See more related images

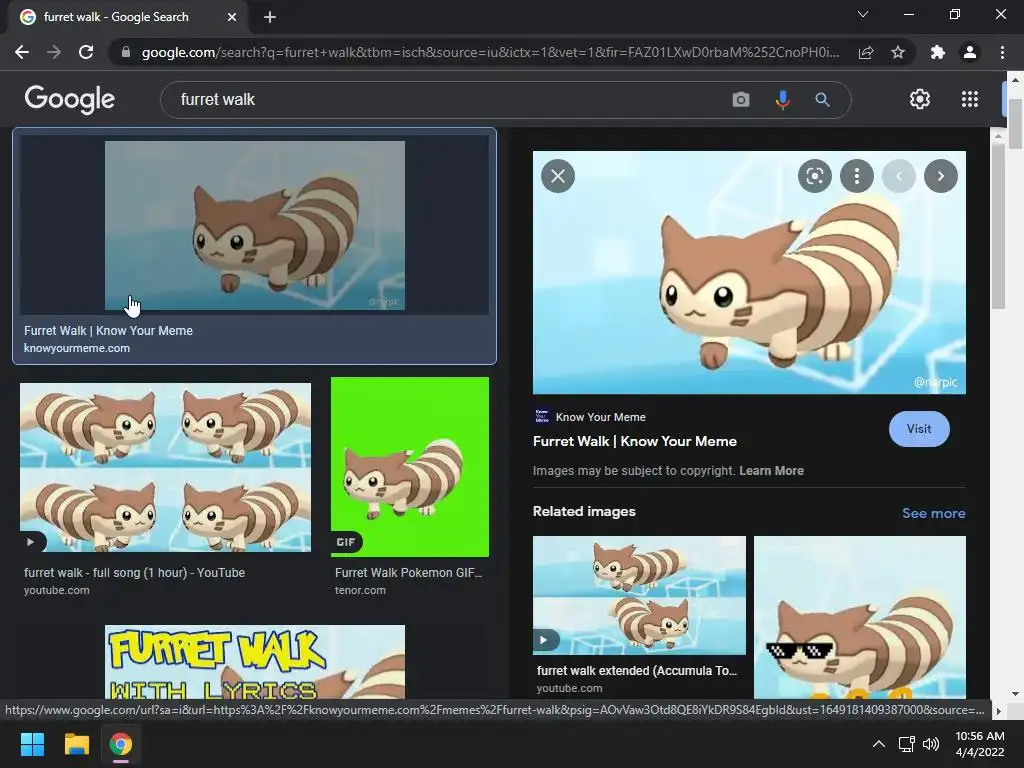(x=933, y=513)
